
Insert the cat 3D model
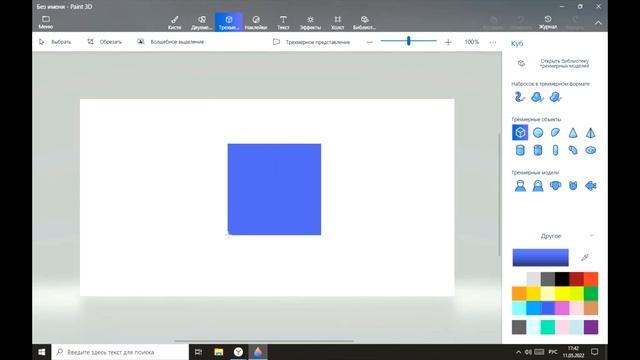[x=573, y=186]
